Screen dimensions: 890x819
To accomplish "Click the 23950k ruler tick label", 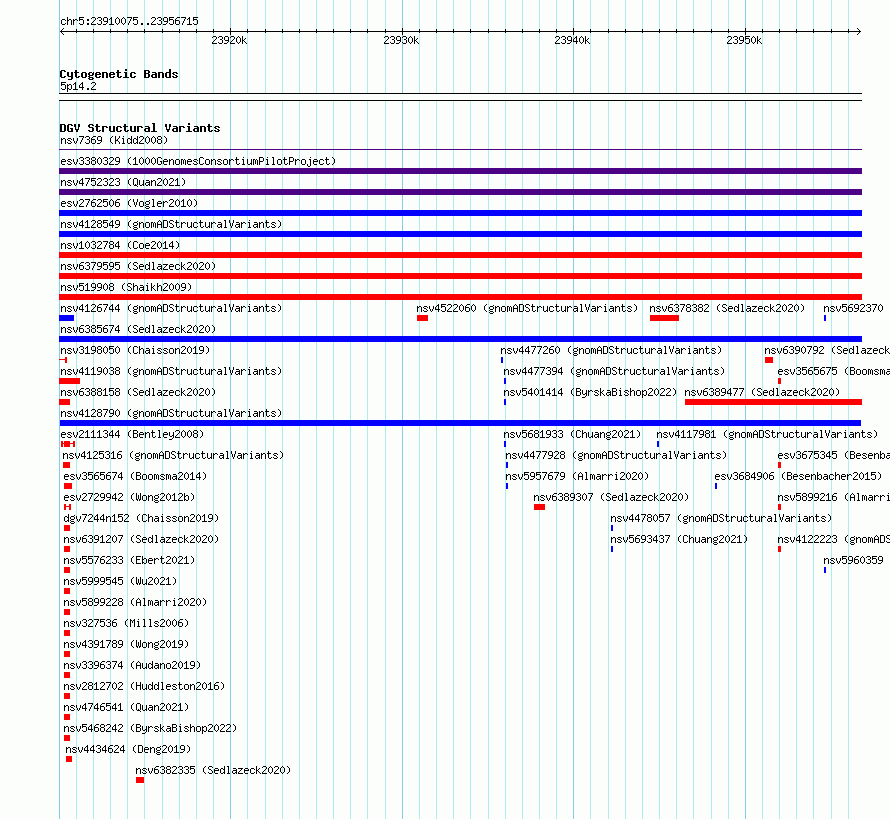I will [744, 40].
